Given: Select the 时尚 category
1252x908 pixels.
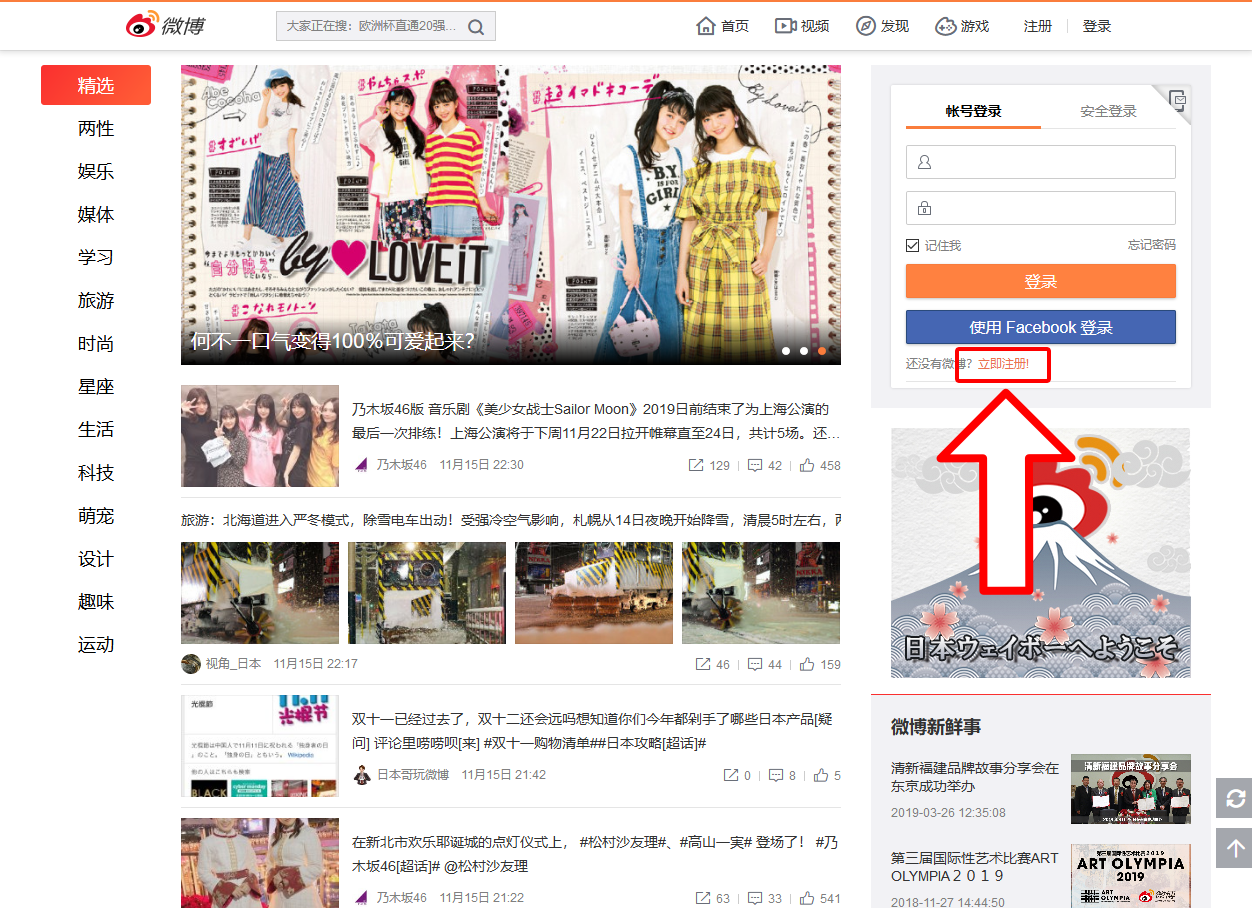Looking at the screenshot, I should pos(96,344).
